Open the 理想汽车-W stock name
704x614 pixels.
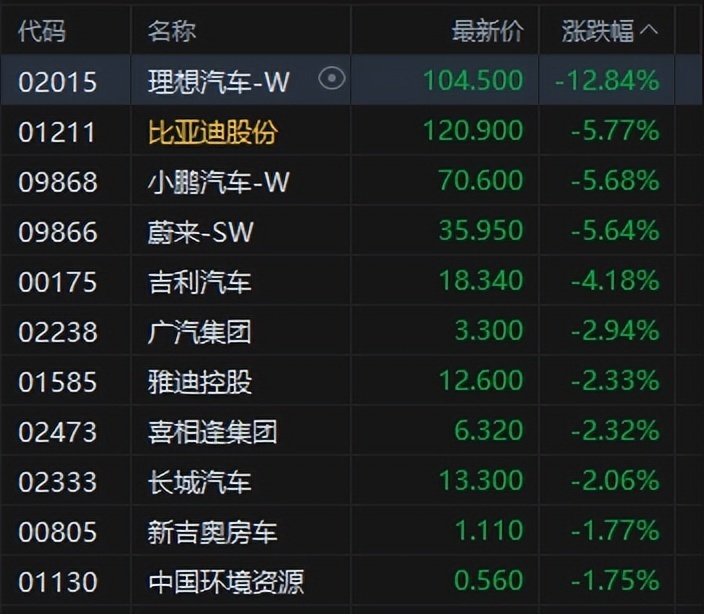pos(219,82)
